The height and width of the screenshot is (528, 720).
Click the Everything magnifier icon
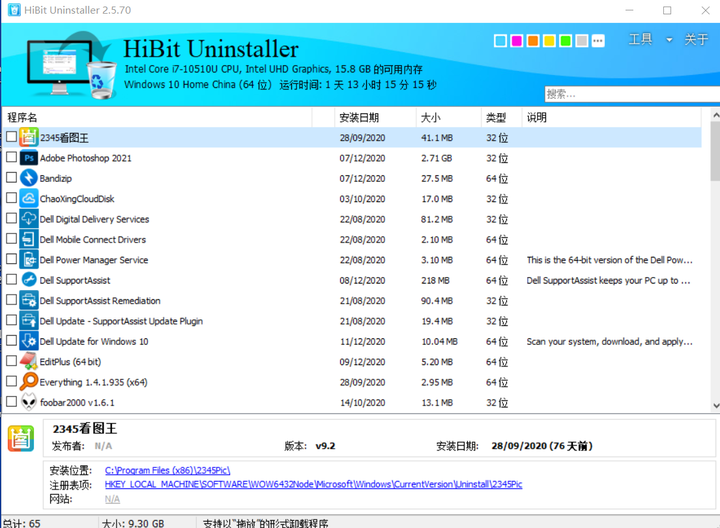tap(28, 382)
